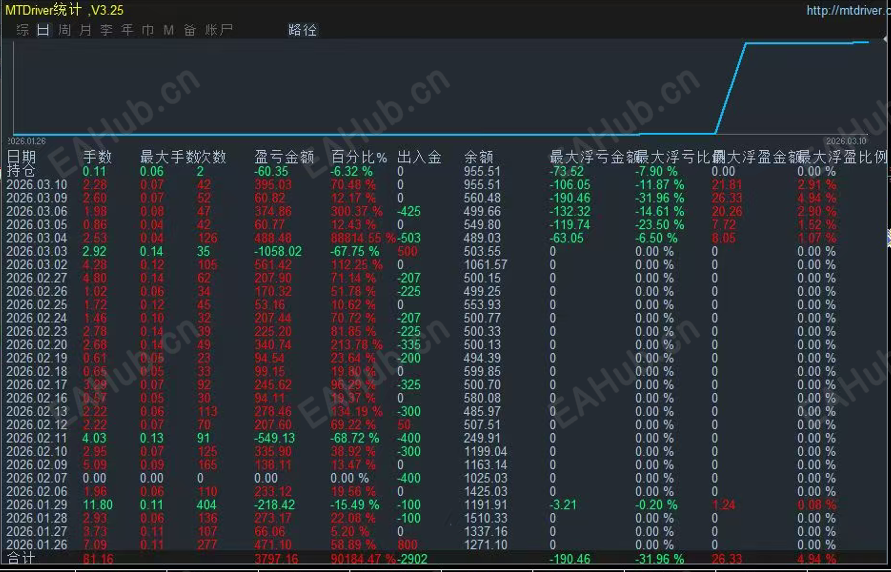Select the 持仓 holdings row label

(x=21, y=170)
